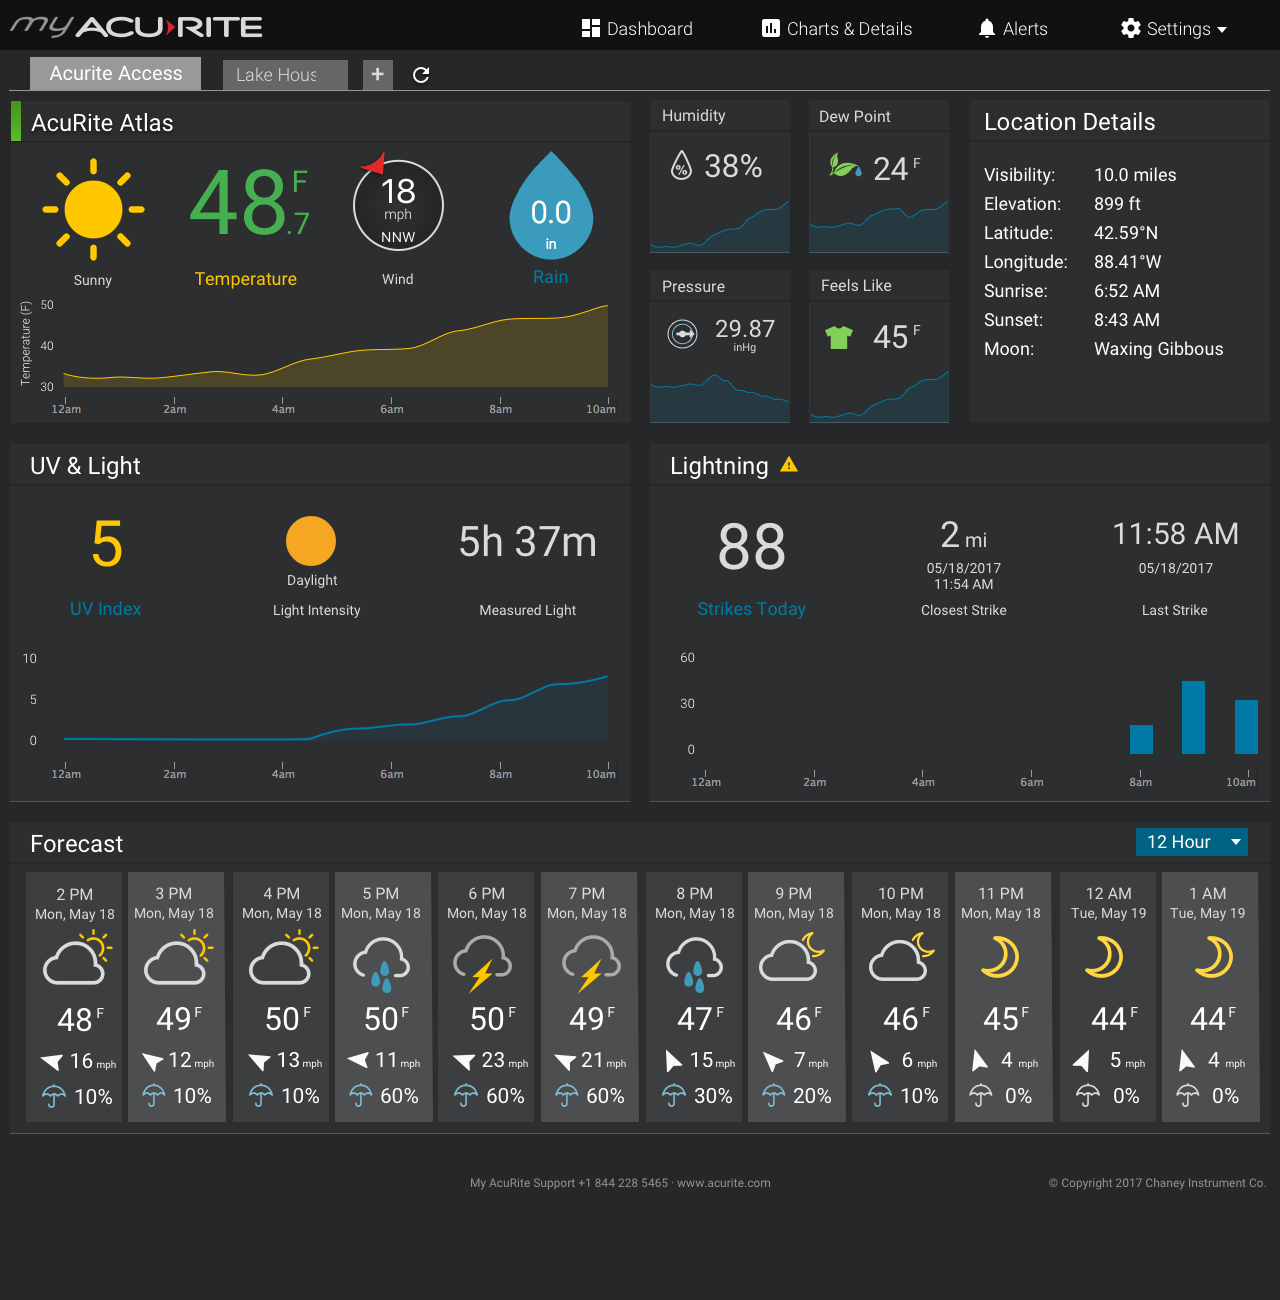Viewport: 1280px width, 1300px height.
Task: Switch to Acurite Access tab
Action: (x=115, y=74)
